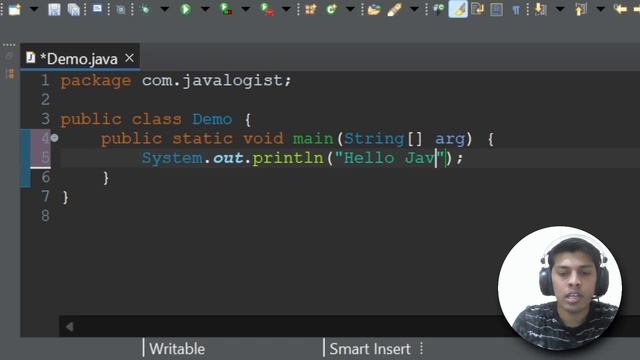Expand the Coverage dropdown arrow
Viewport: 640px width, 360px height.
[x=245, y=9]
